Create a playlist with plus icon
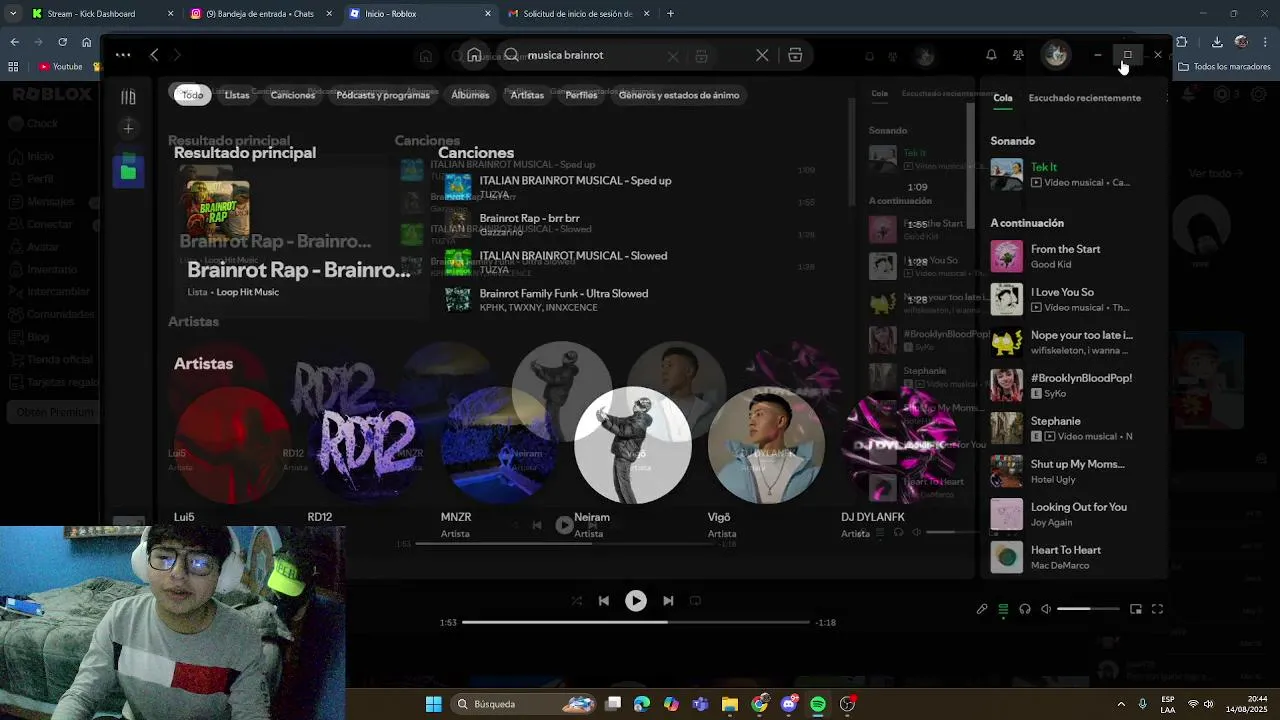 point(128,128)
